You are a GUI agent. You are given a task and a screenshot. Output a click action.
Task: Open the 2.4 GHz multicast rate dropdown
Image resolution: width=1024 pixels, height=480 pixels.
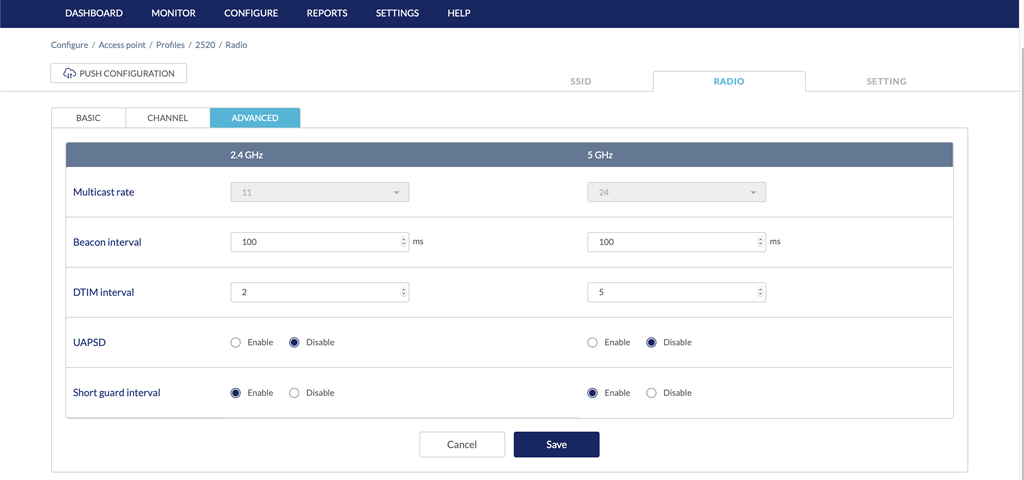click(x=319, y=192)
